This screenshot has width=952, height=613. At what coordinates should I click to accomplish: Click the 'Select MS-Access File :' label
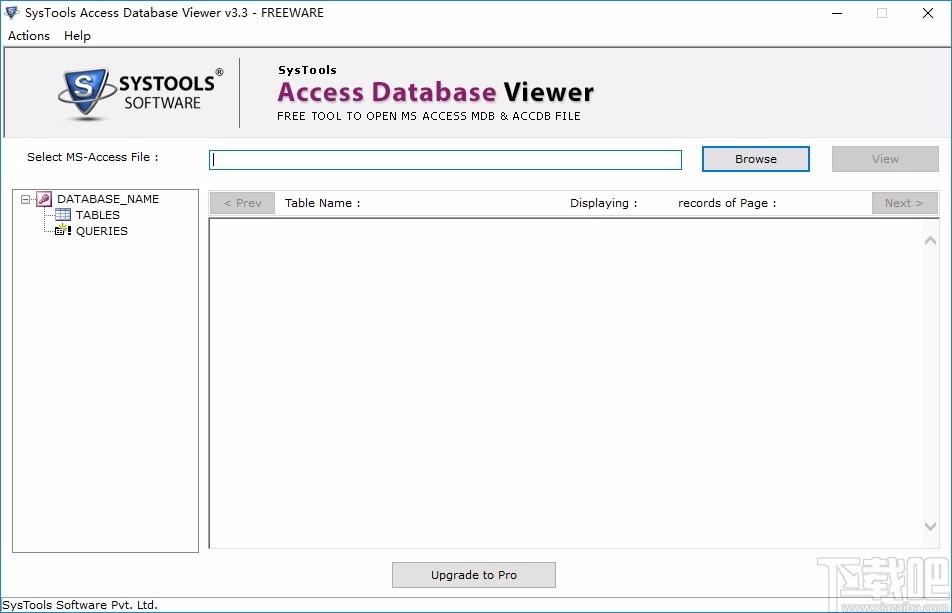92,157
